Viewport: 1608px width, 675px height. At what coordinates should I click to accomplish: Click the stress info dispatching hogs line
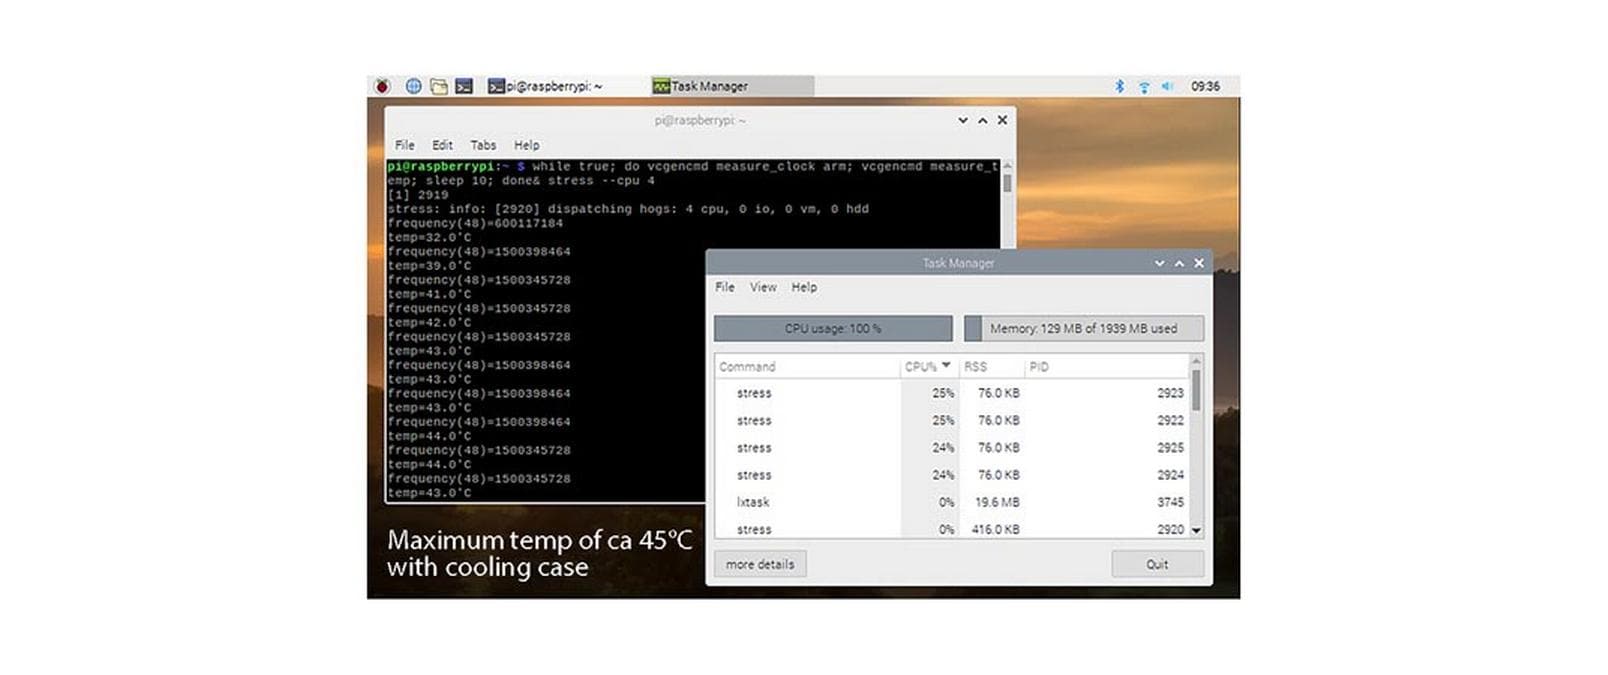tap(628, 209)
